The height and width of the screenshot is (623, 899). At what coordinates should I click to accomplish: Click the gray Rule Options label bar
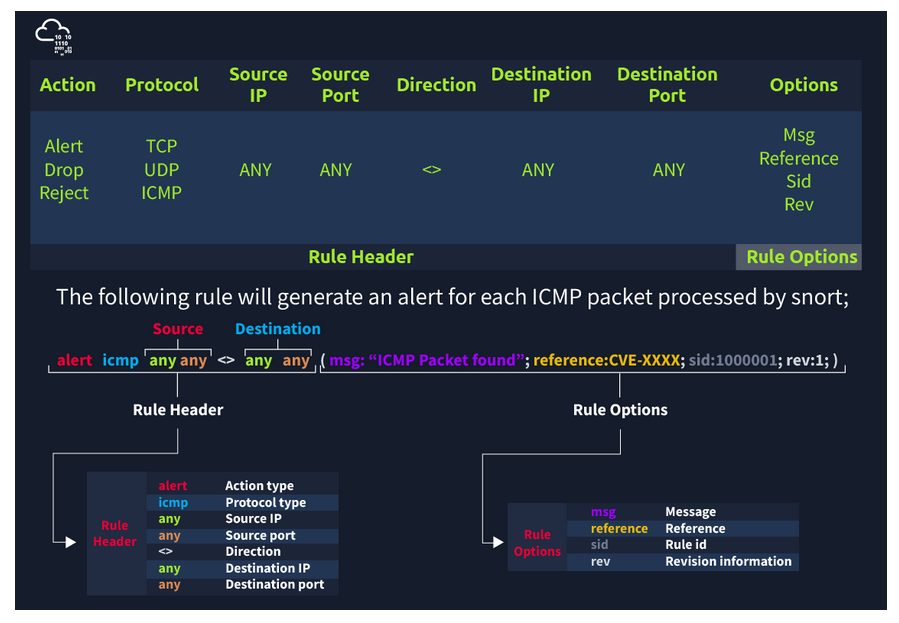(x=800, y=257)
